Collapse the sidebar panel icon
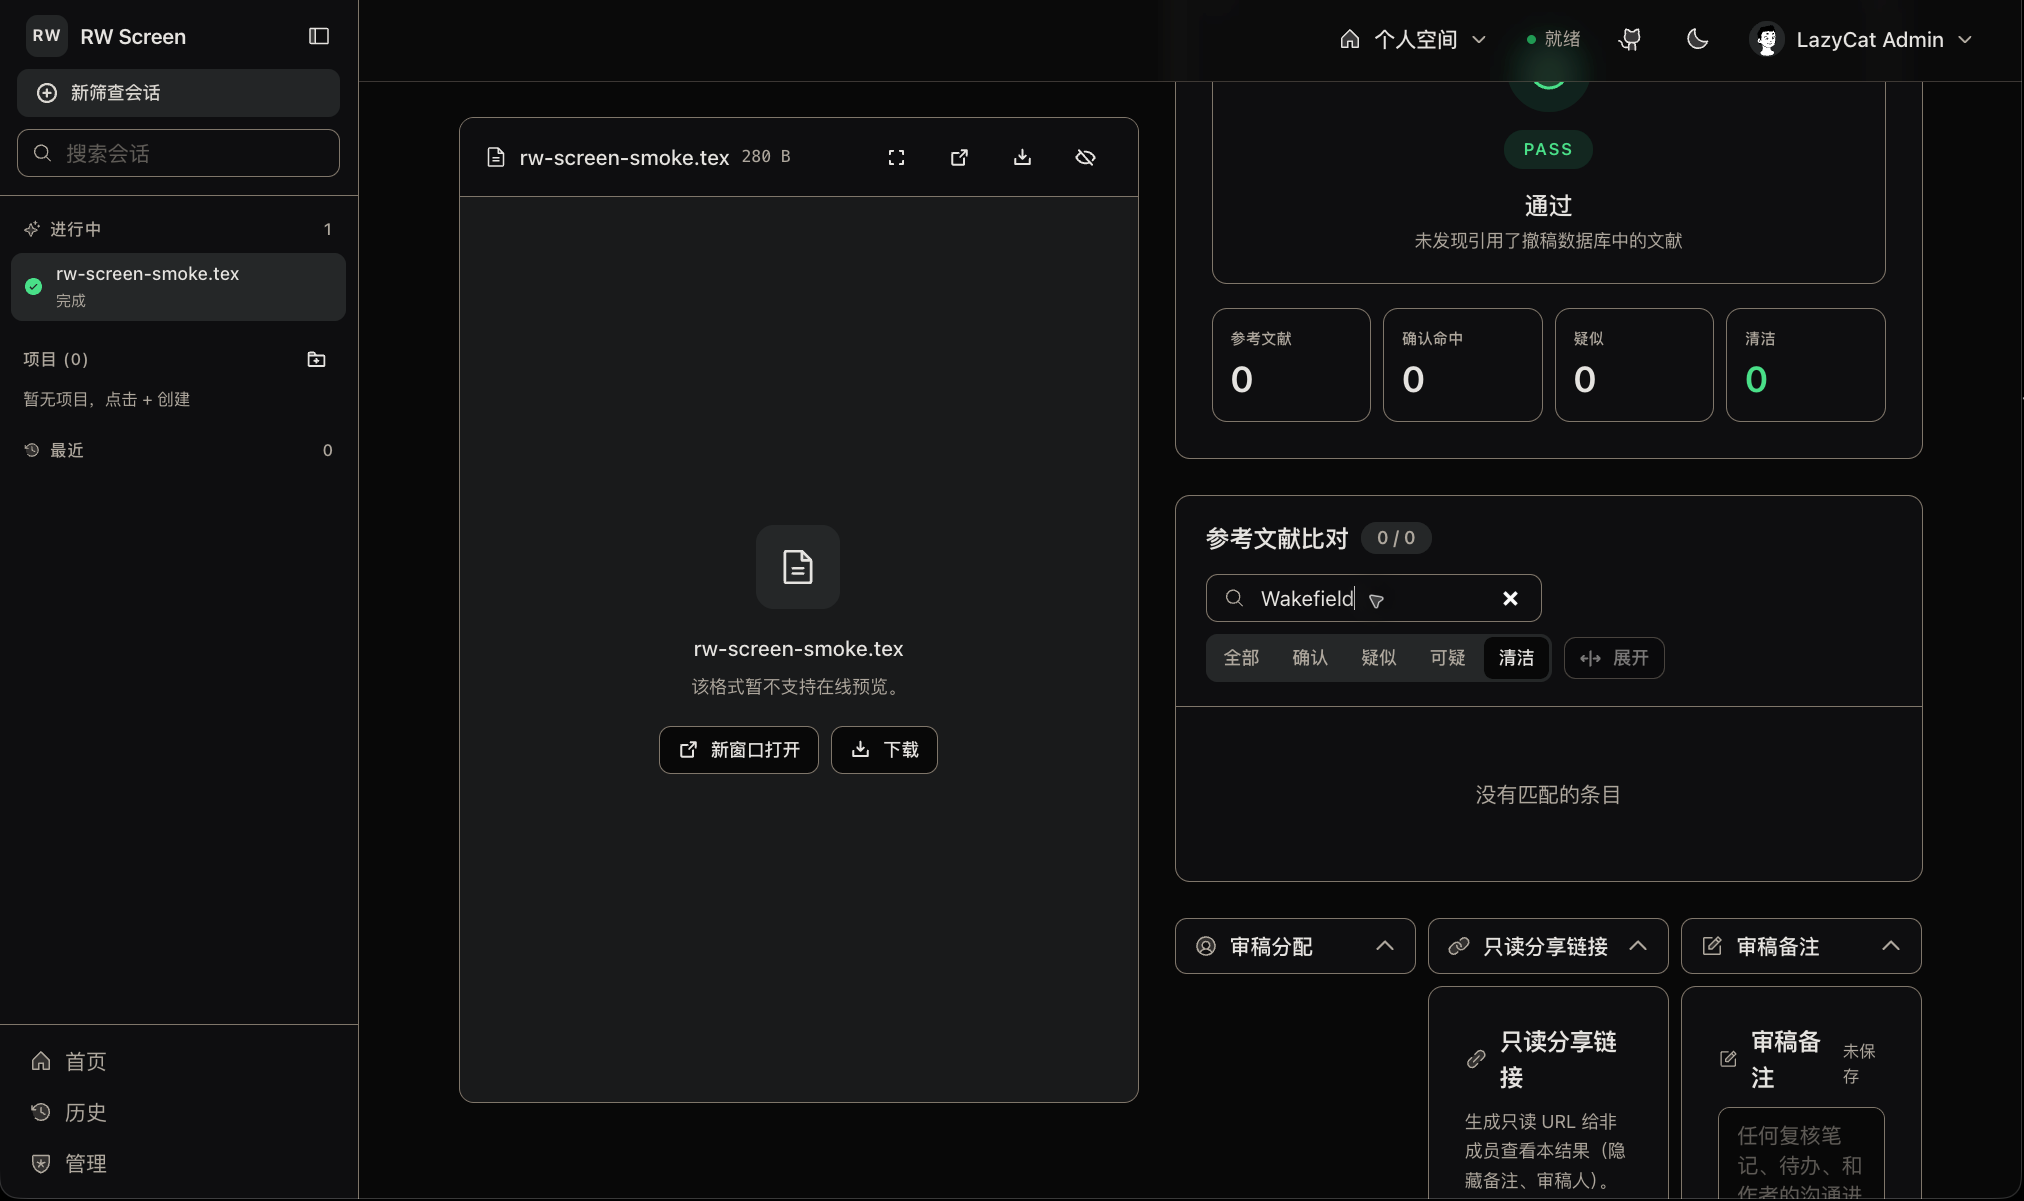The height and width of the screenshot is (1201, 2024). click(319, 37)
